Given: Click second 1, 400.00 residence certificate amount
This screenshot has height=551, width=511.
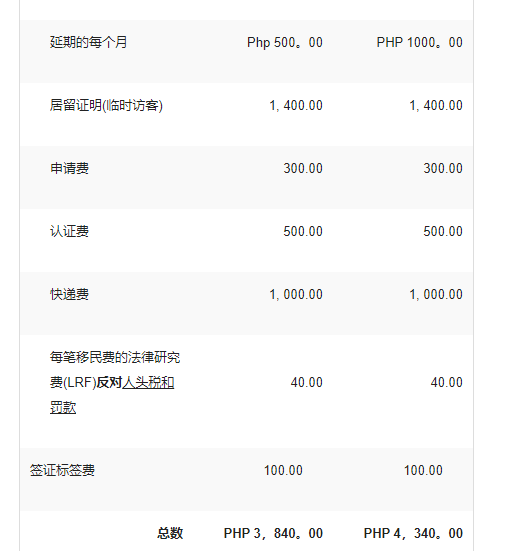Looking at the screenshot, I should pos(436,105).
